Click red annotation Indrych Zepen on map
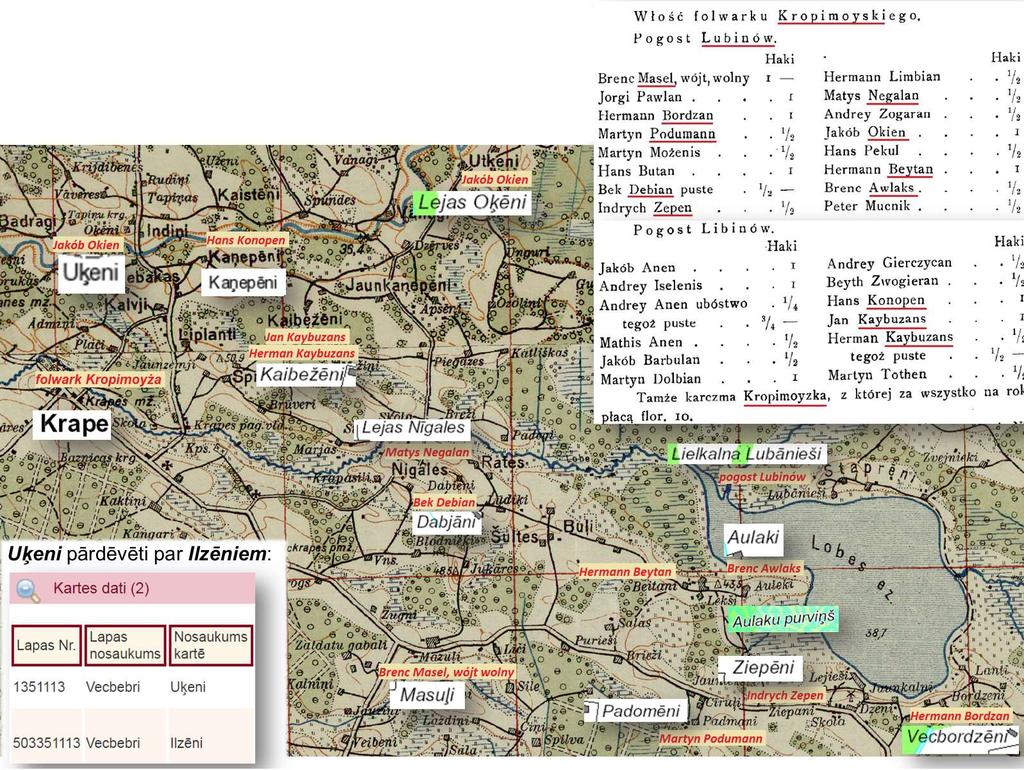Image resolution: width=1024 pixels, height=770 pixels. pos(784,696)
